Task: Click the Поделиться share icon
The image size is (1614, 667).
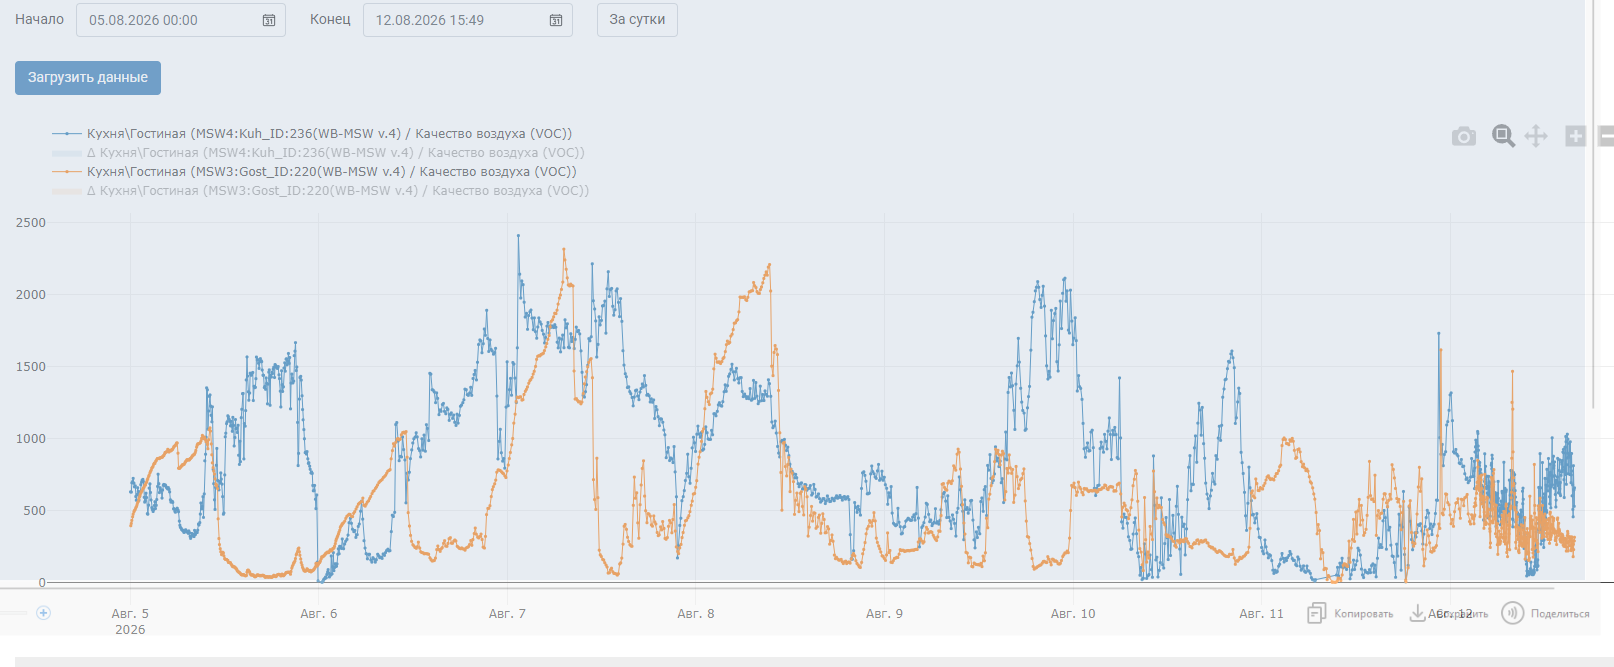Action: 1513,613
